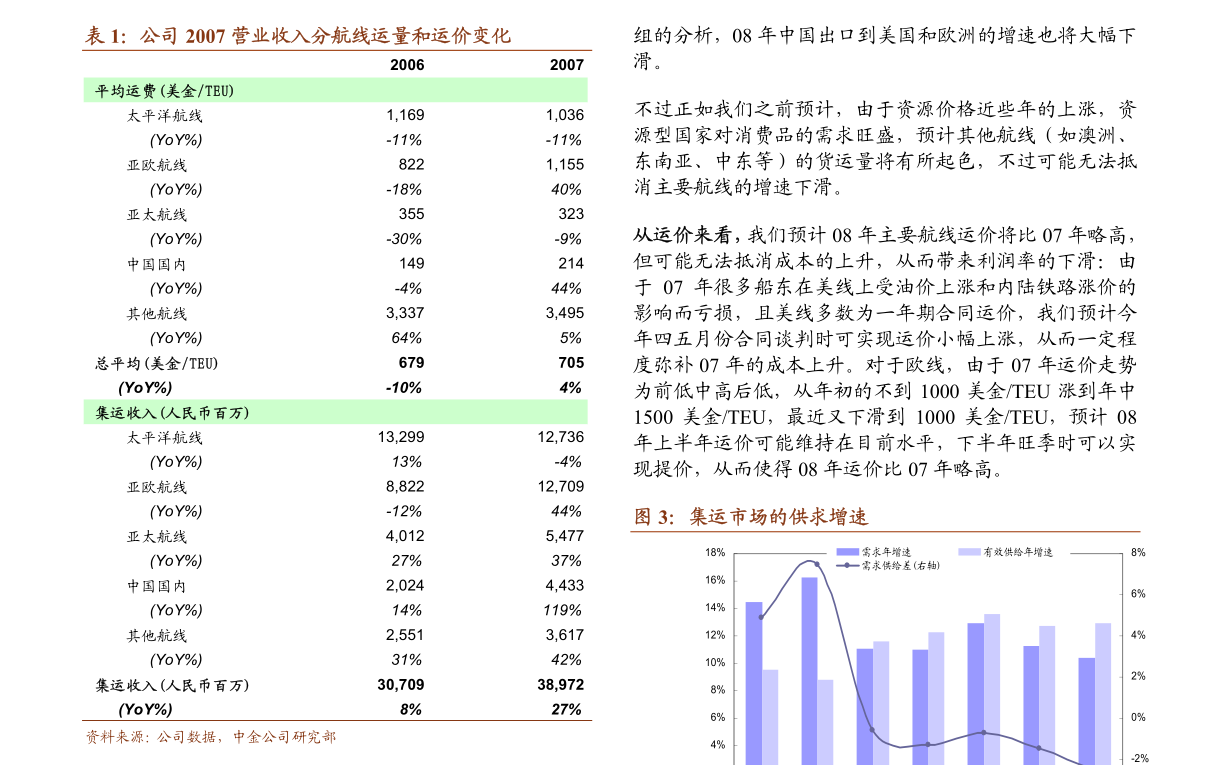This screenshot has height=765, width=1224.
Task: Select the 需求供给差(右轴) legend label
Action: coord(900,566)
